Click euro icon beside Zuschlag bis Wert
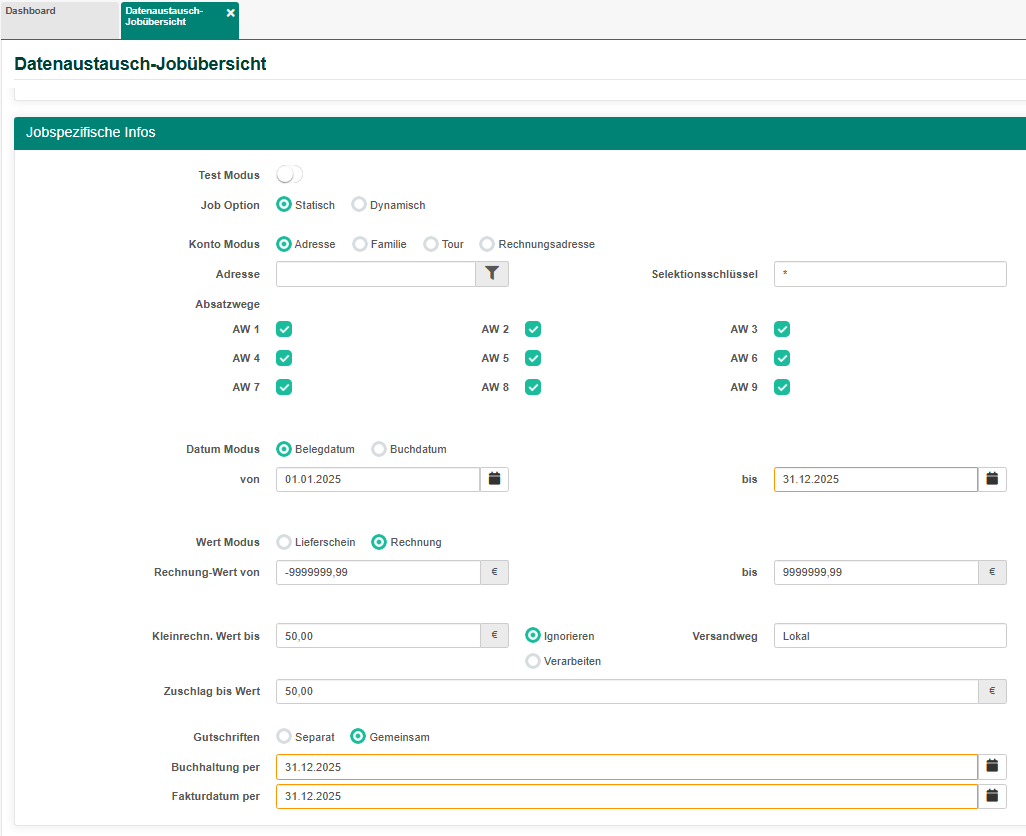 (992, 691)
